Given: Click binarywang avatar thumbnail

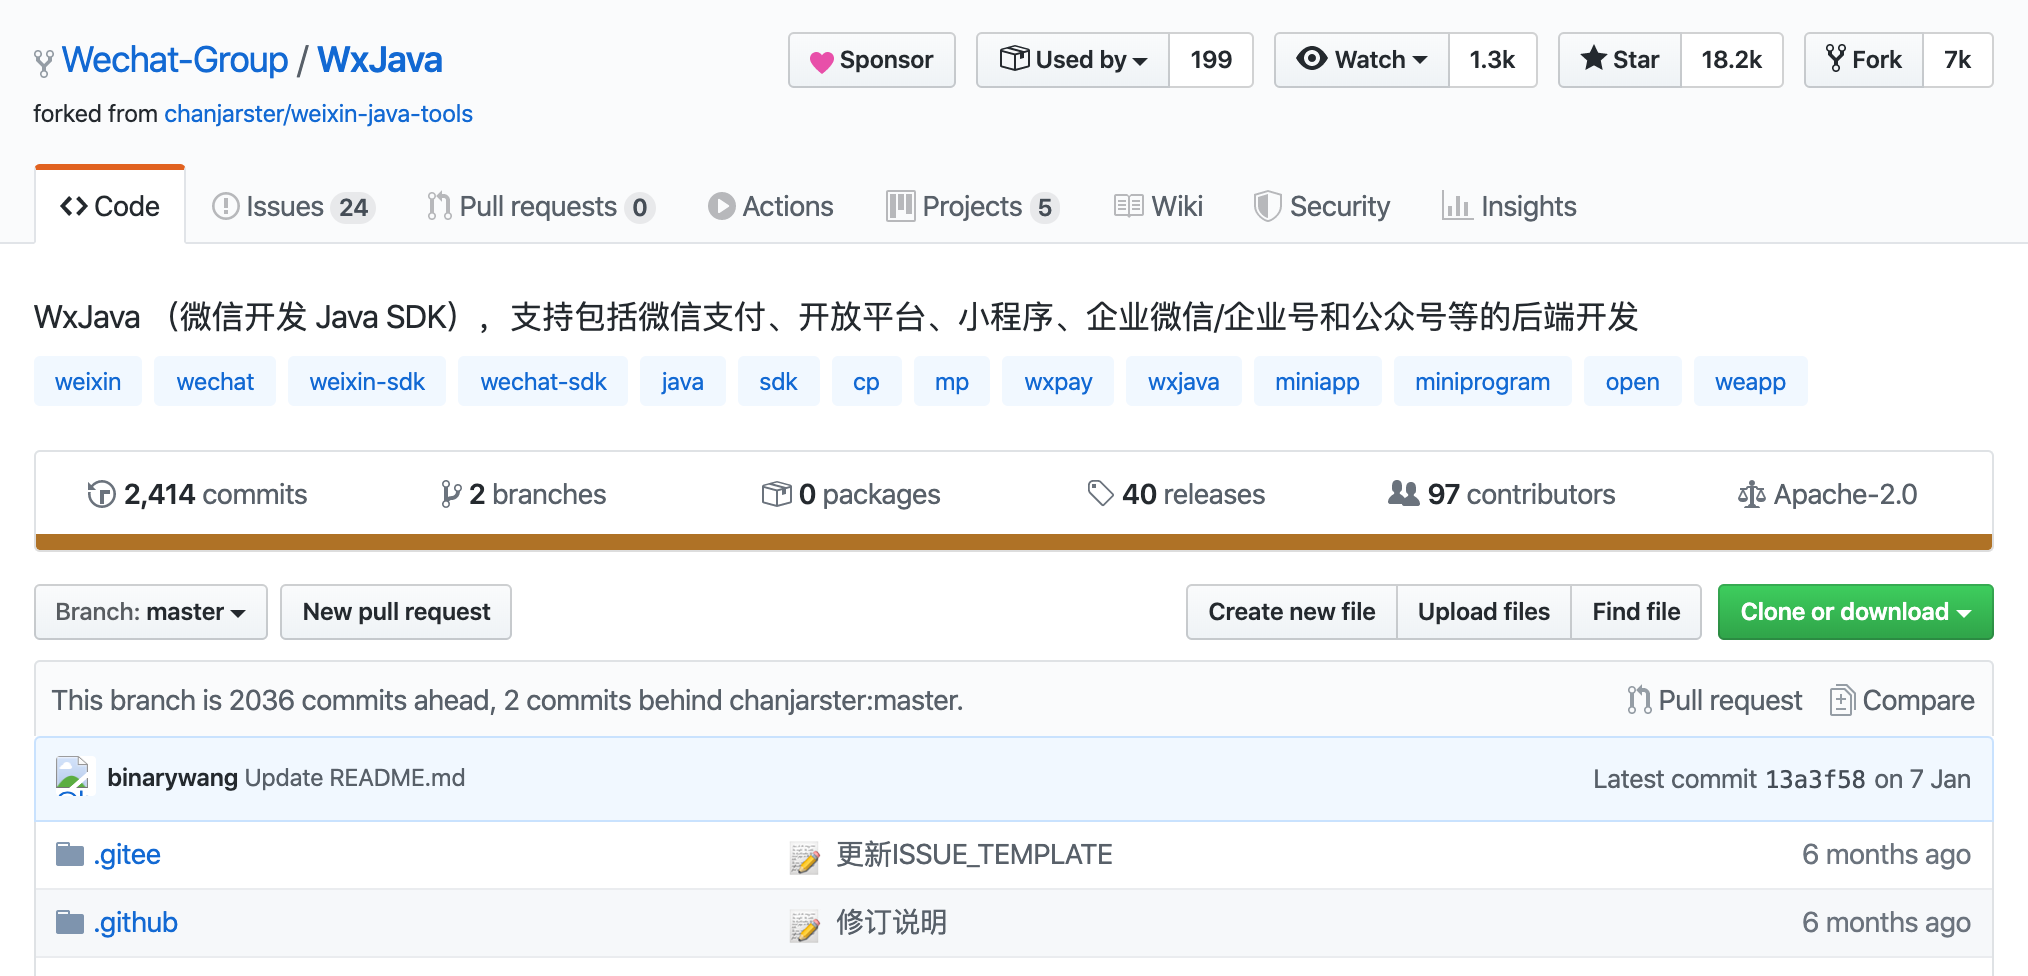Looking at the screenshot, I should 73,777.
